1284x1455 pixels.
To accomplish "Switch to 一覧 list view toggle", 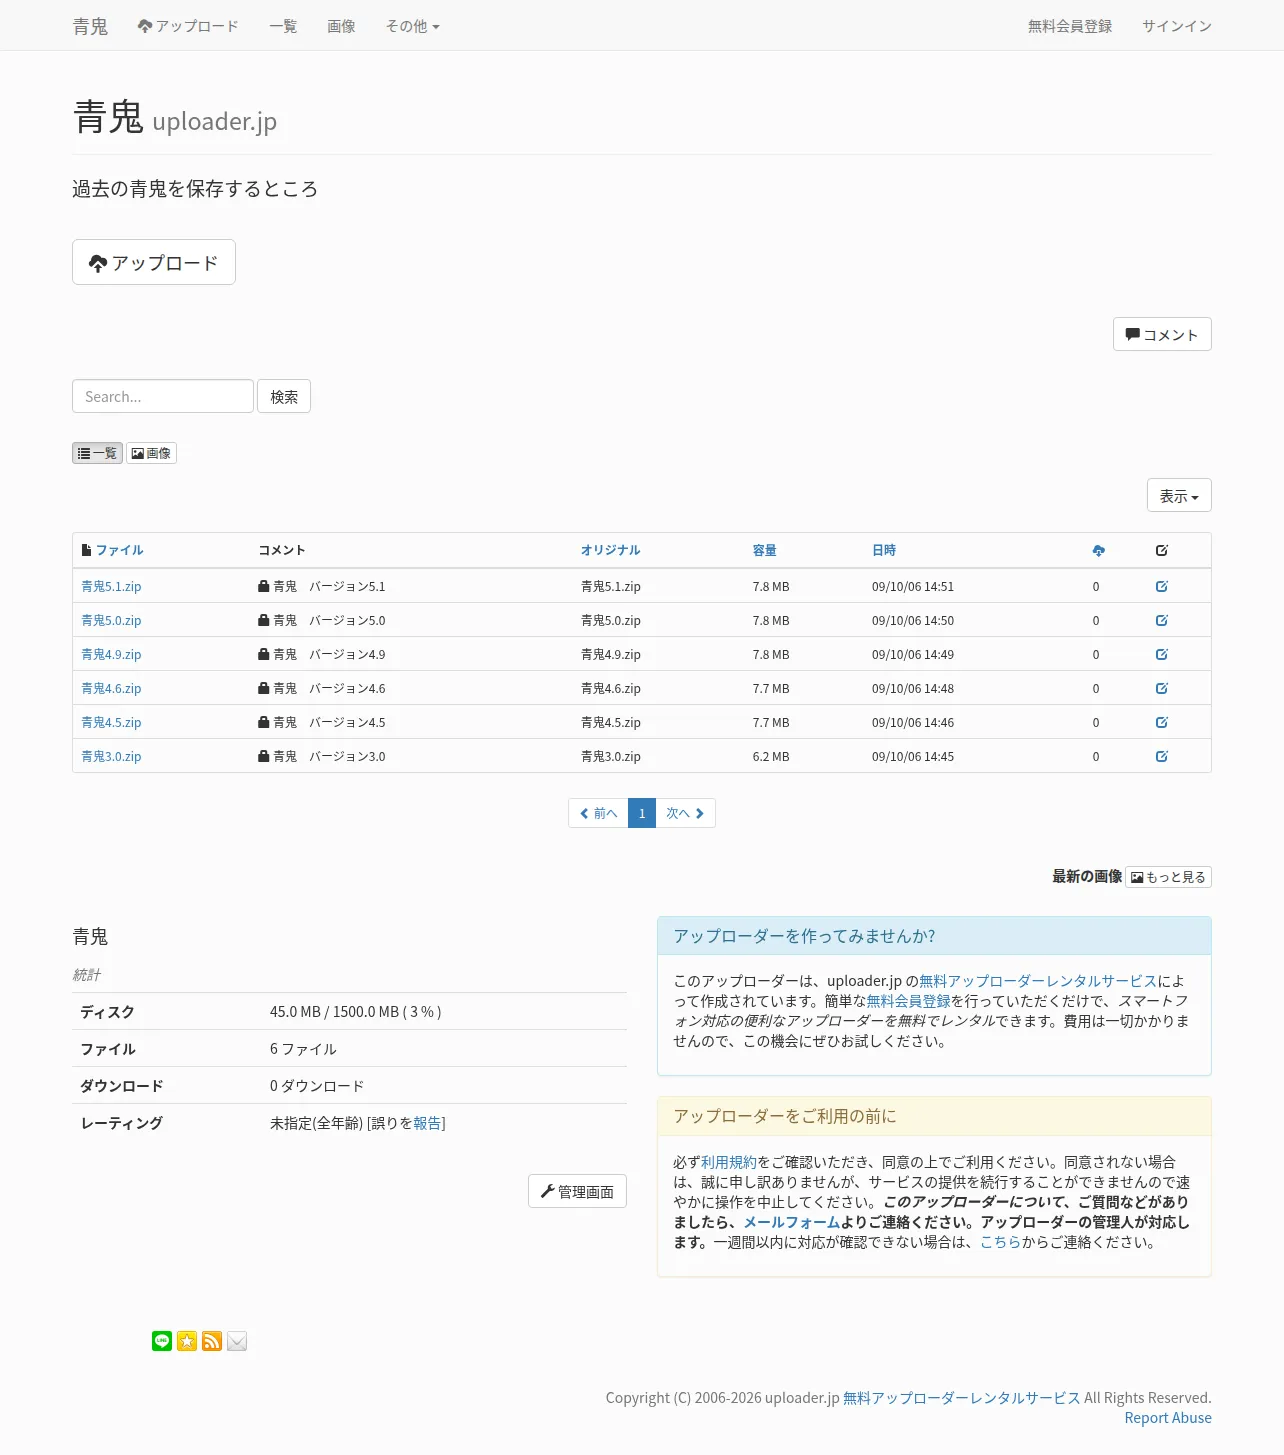I will pyautogui.click(x=97, y=453).
